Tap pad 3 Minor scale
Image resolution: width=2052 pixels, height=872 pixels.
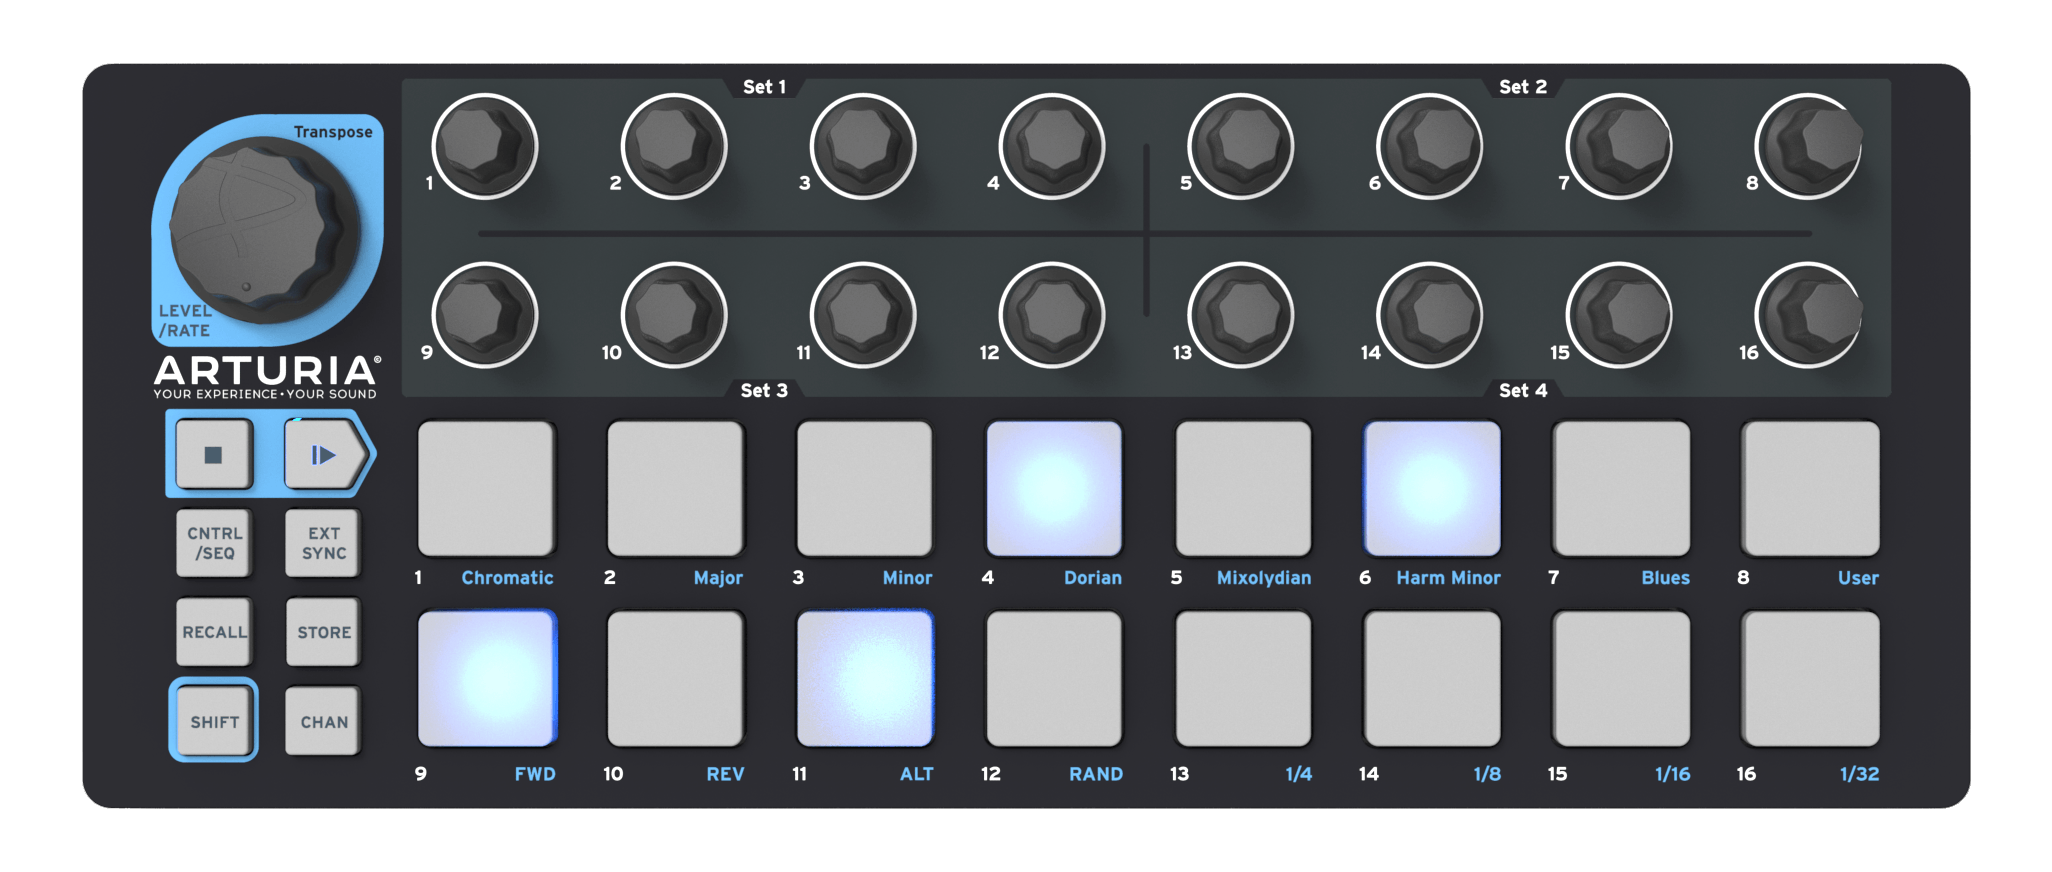pos(864,488)
